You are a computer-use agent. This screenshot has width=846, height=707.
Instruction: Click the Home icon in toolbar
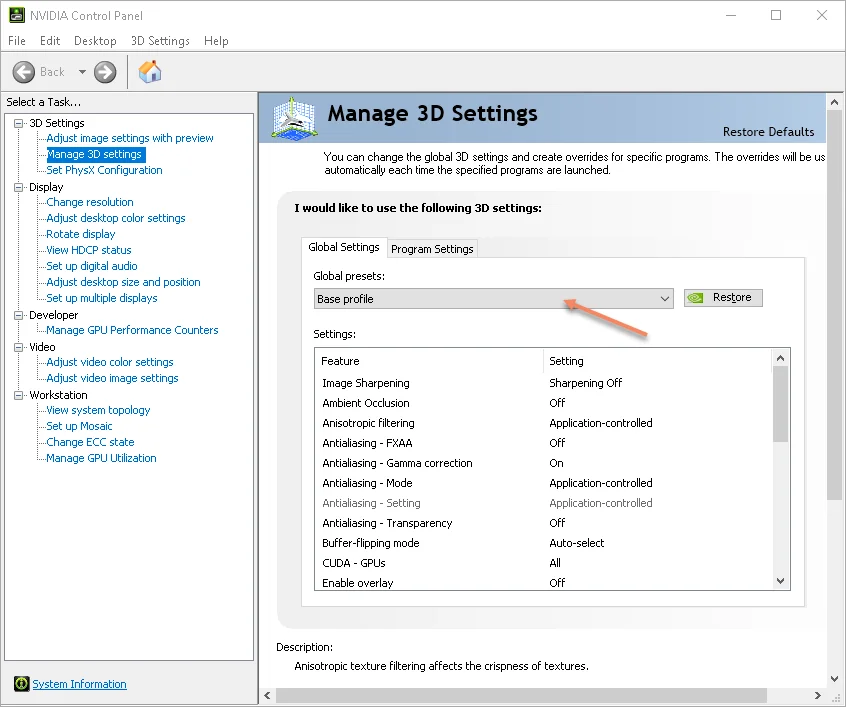(x=150, y=72)
